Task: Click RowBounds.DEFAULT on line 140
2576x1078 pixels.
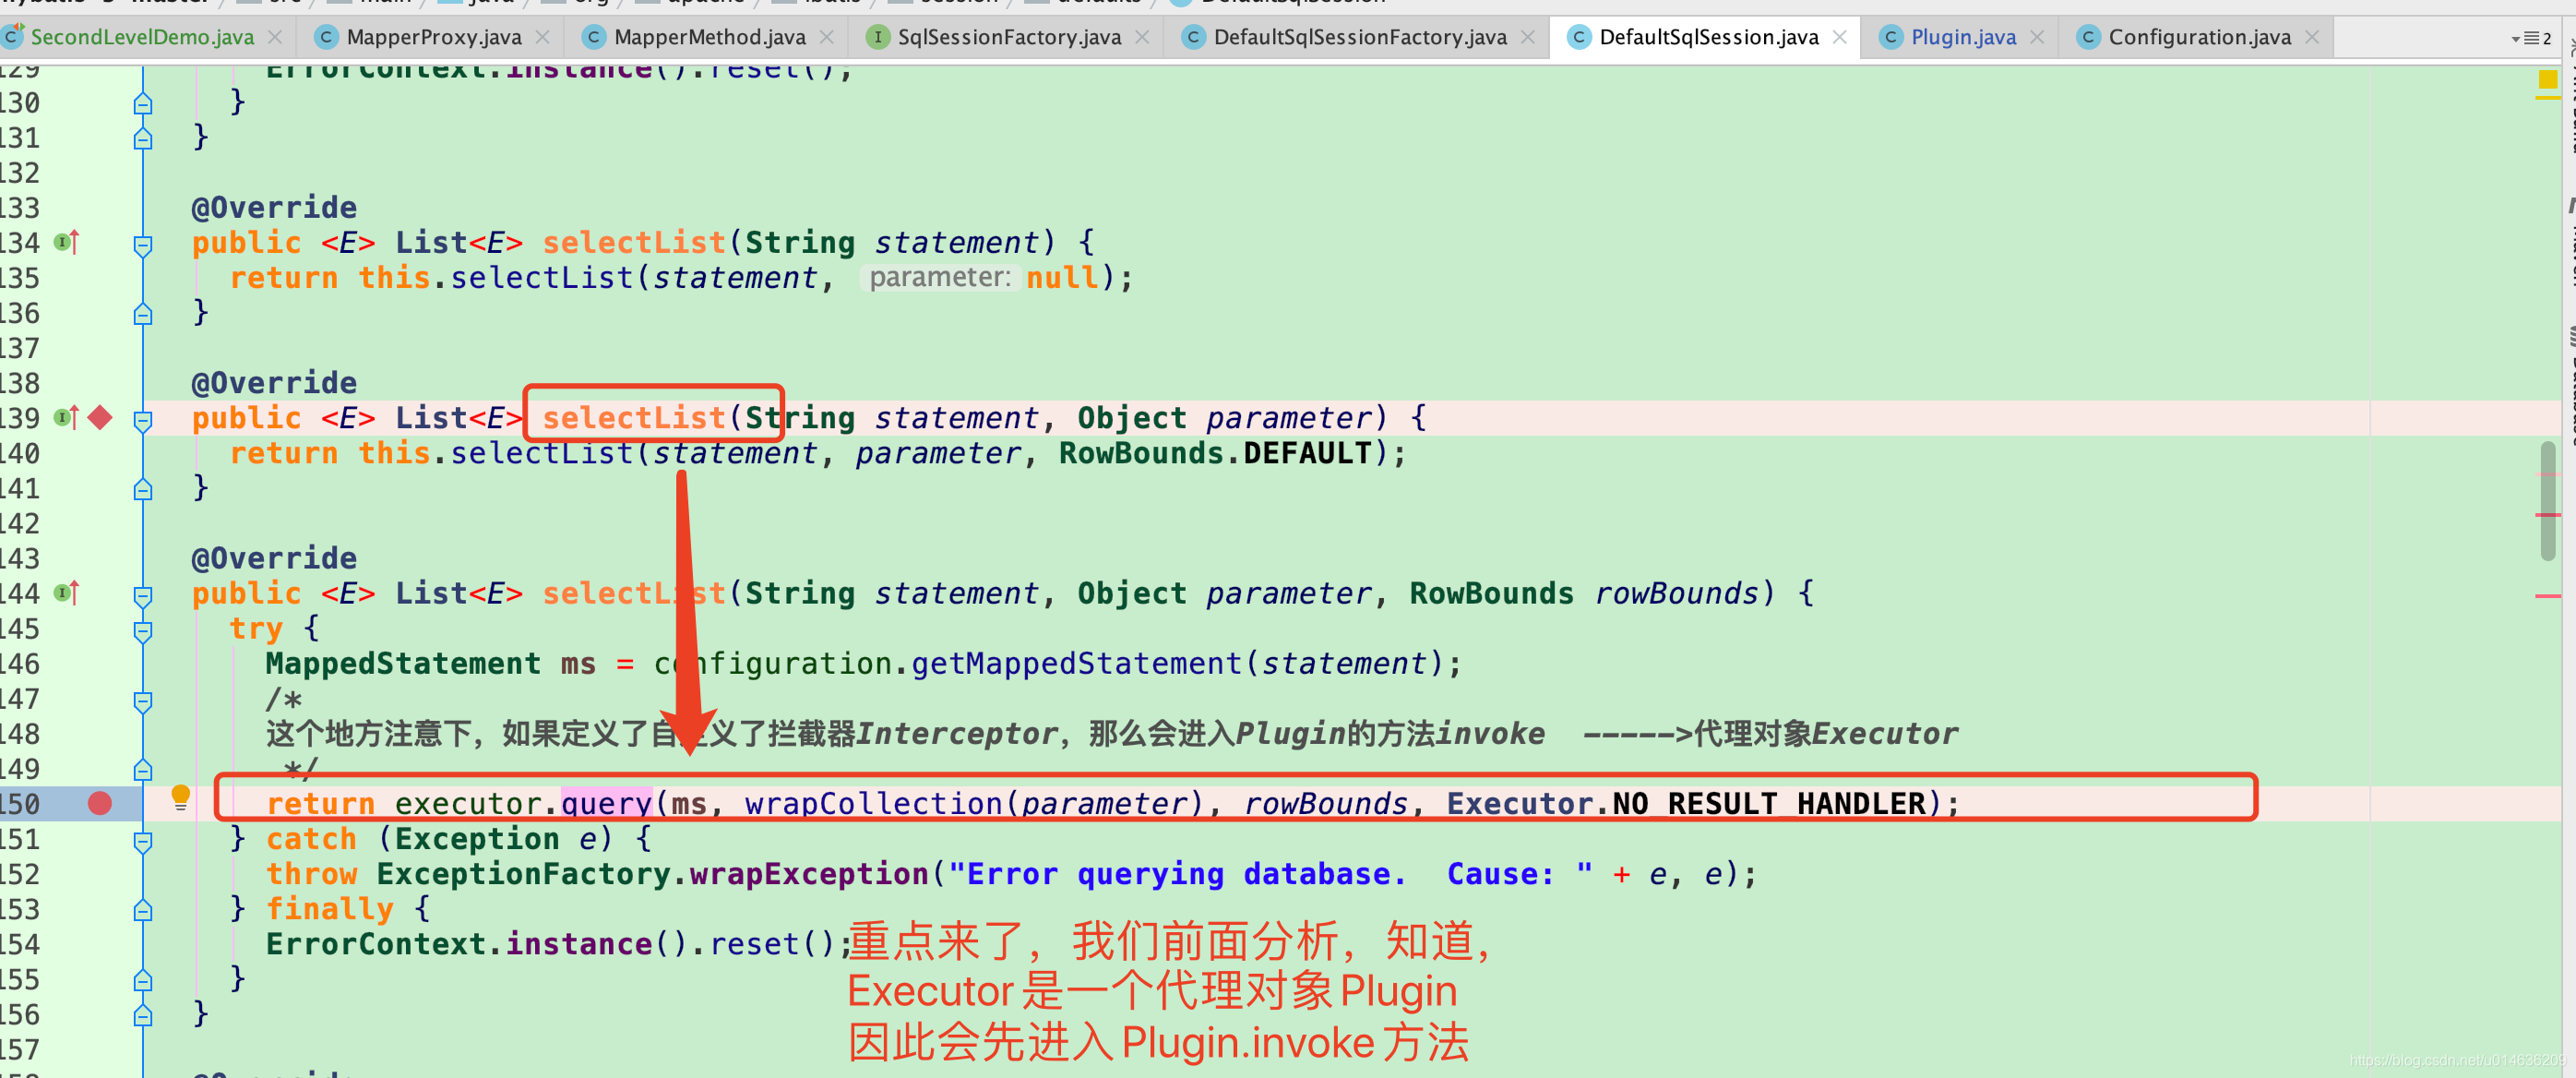Action: coord(1215,453)
